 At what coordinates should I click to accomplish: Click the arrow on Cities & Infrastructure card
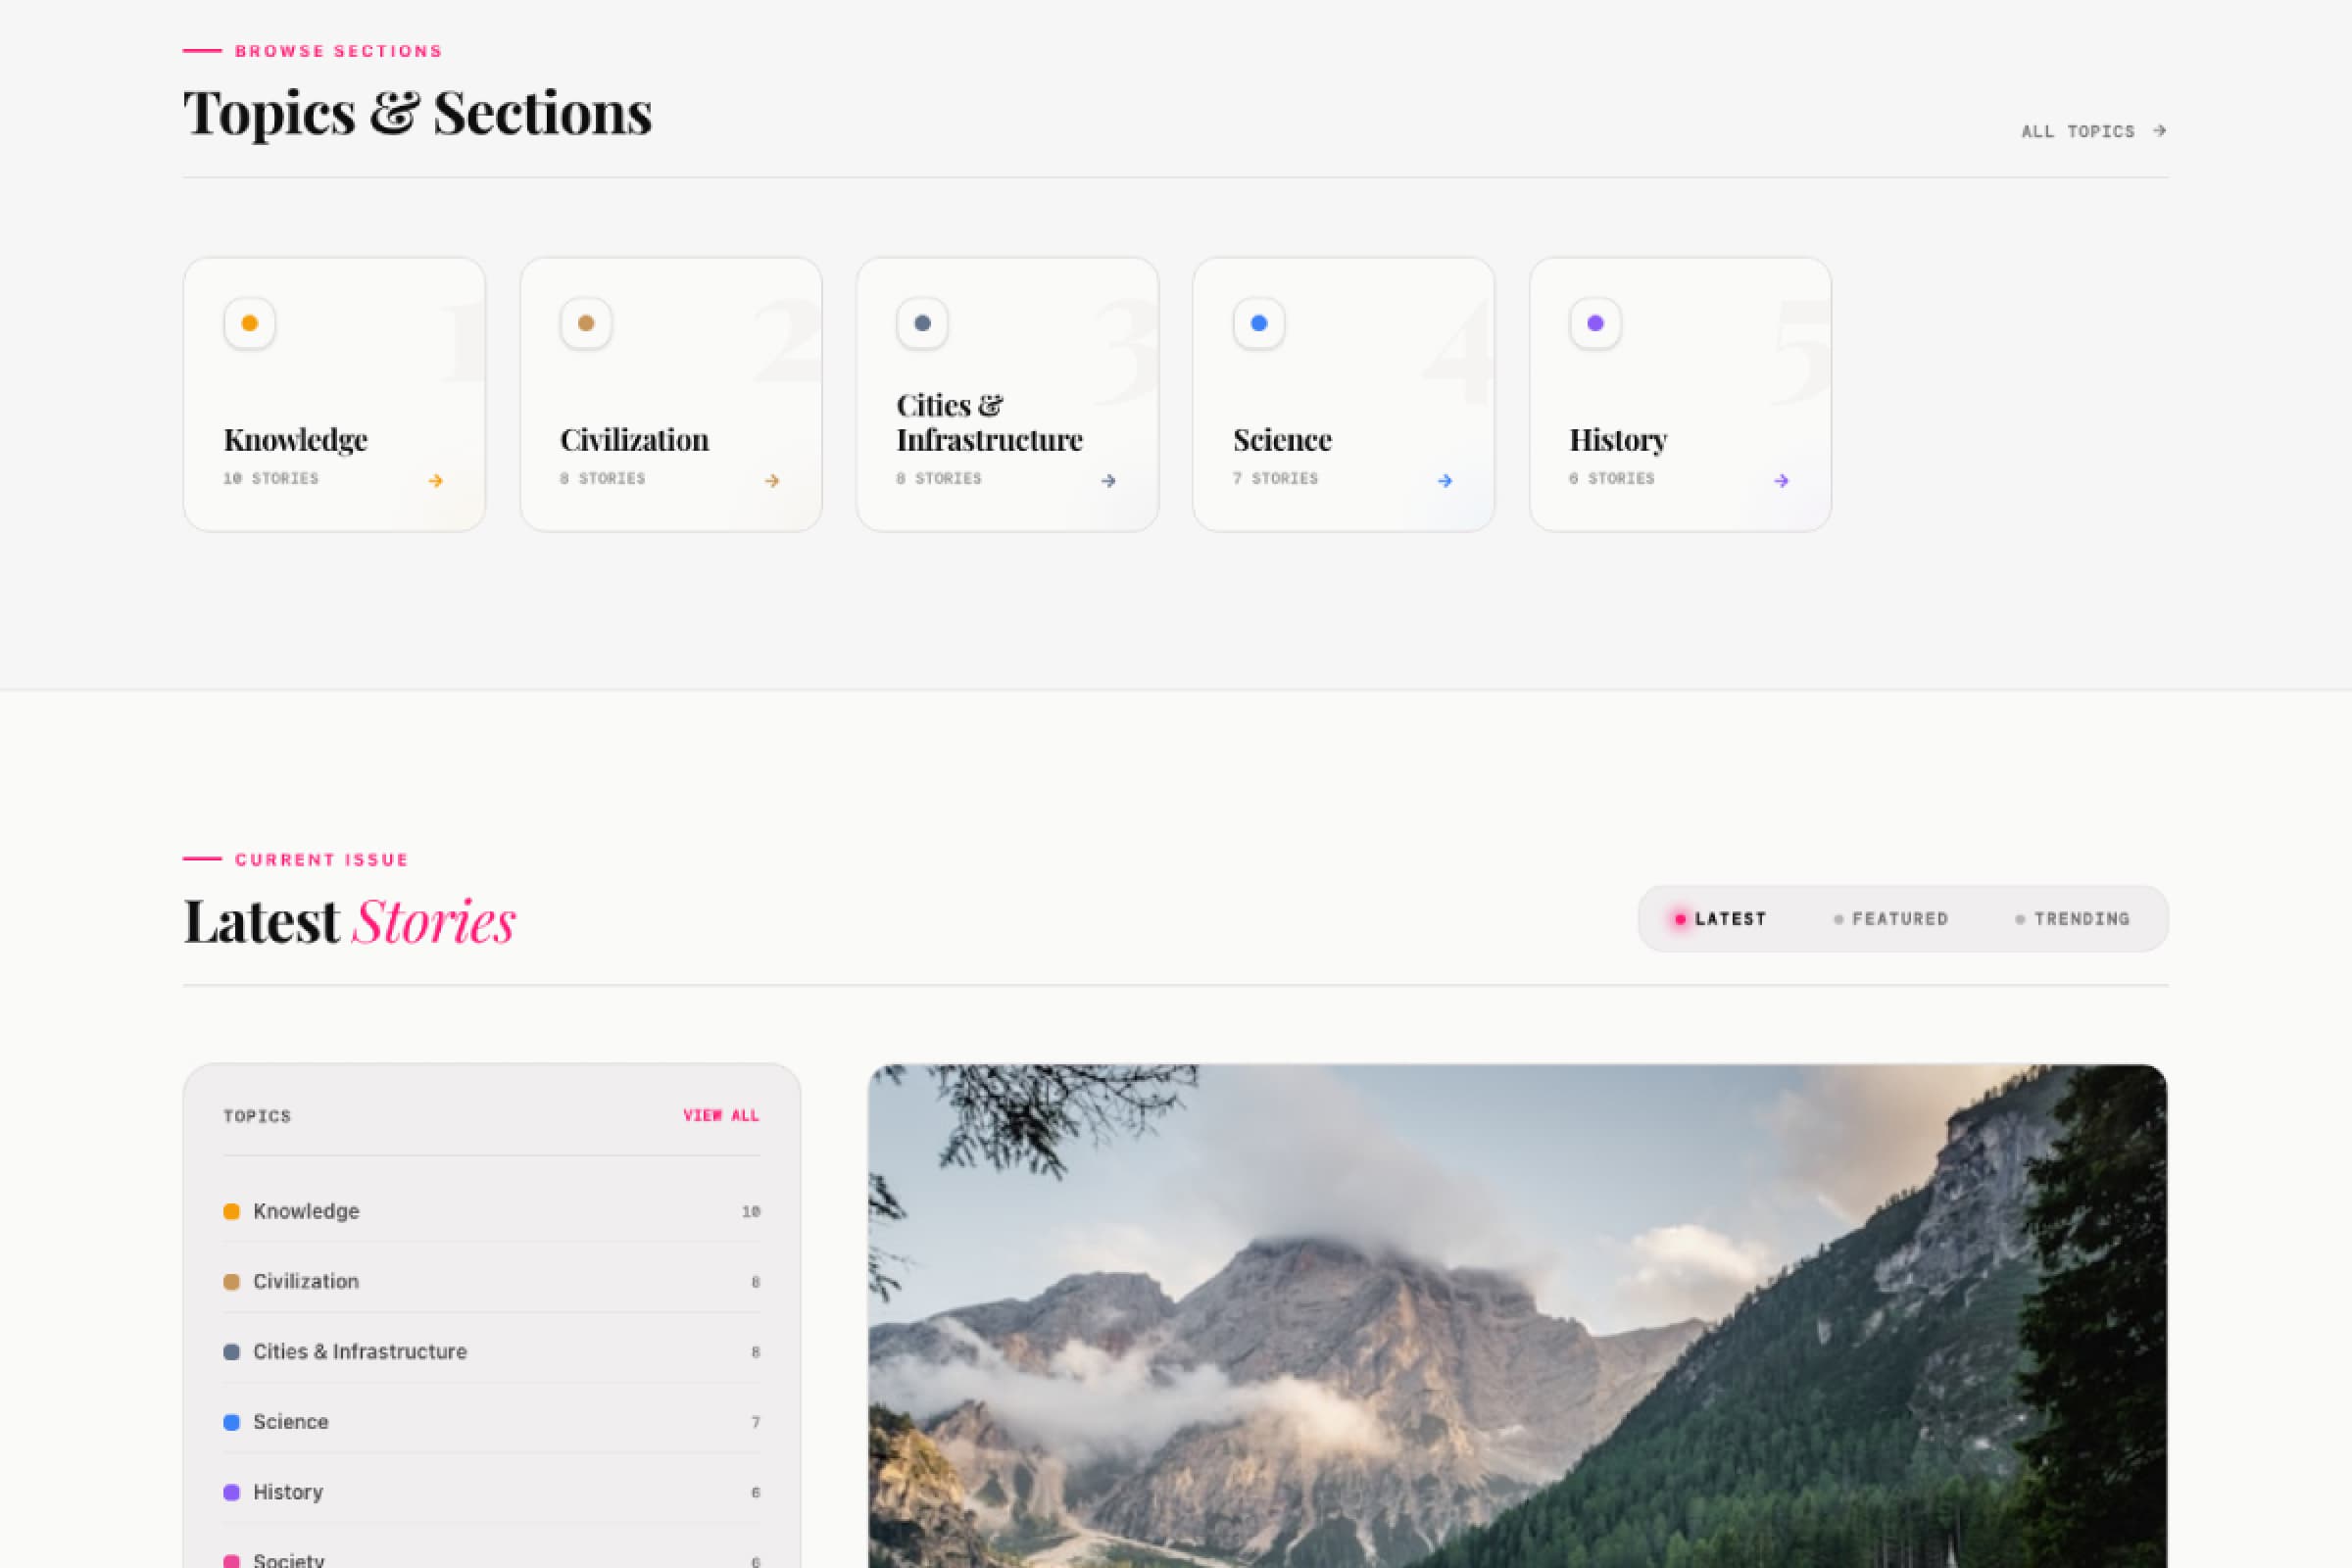click(x=1108, y=481)
